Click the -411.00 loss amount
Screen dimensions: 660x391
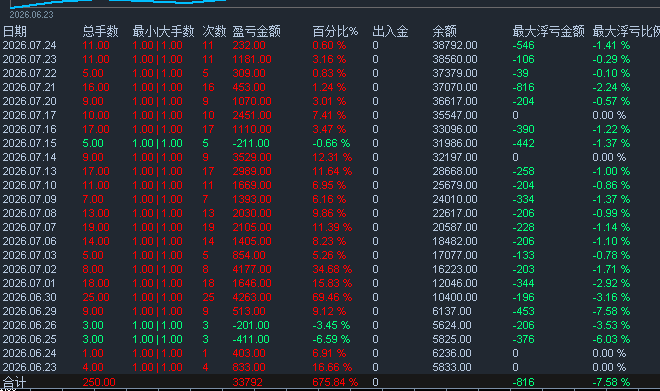[251, 339]
